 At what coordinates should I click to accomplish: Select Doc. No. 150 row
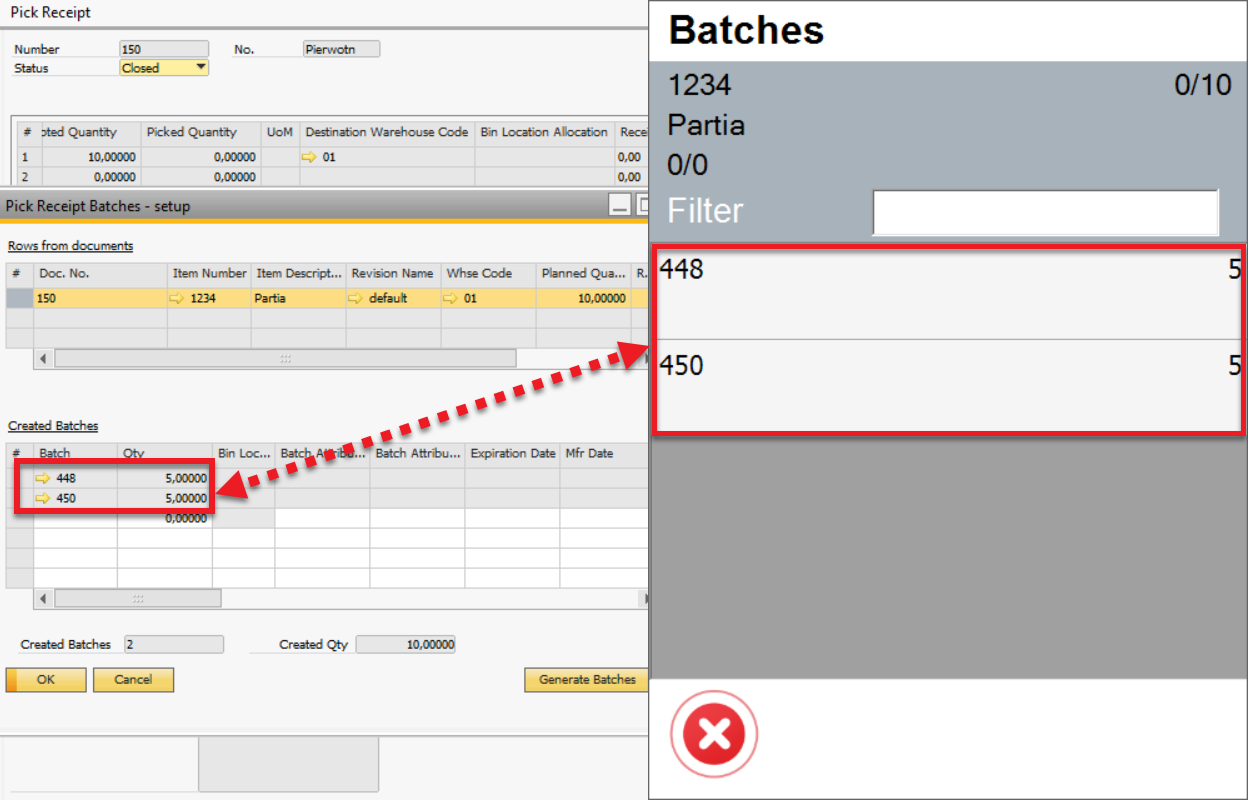[x=100, y=298]
